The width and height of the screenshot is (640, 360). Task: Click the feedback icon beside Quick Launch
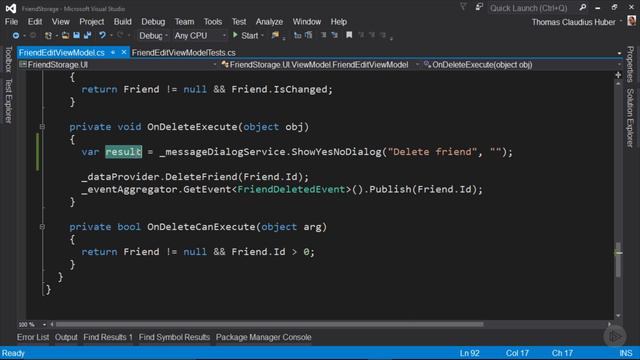(x=479, y=7)
